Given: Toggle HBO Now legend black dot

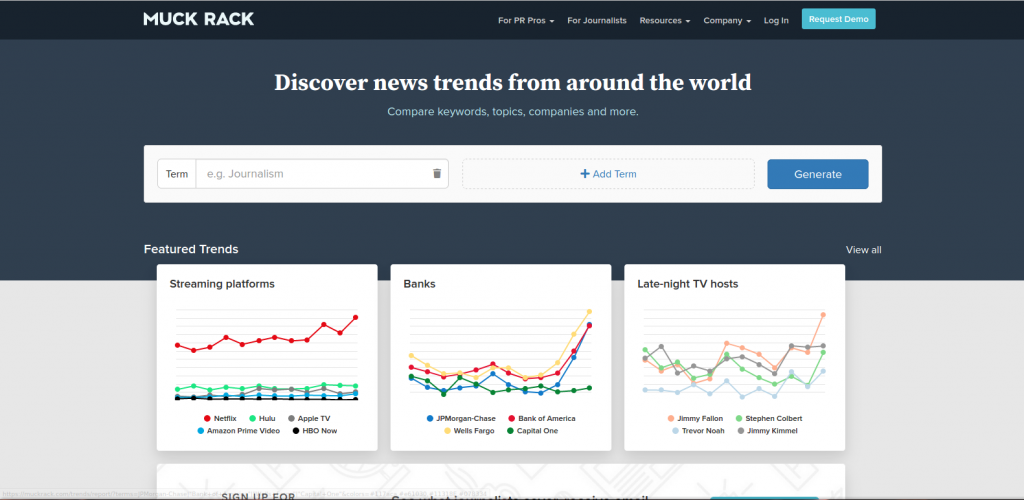Looking at the screenshot, I should 296,431.
